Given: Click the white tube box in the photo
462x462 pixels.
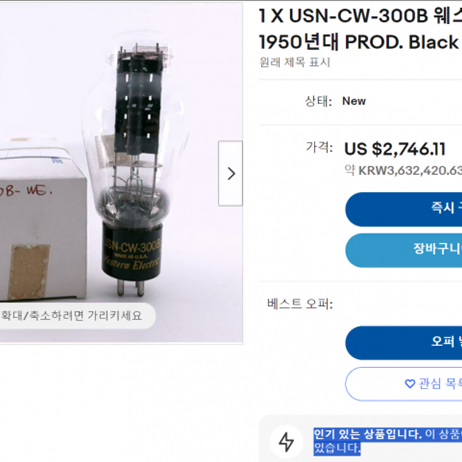Looking at the screenshot, I should coord(42,220).
